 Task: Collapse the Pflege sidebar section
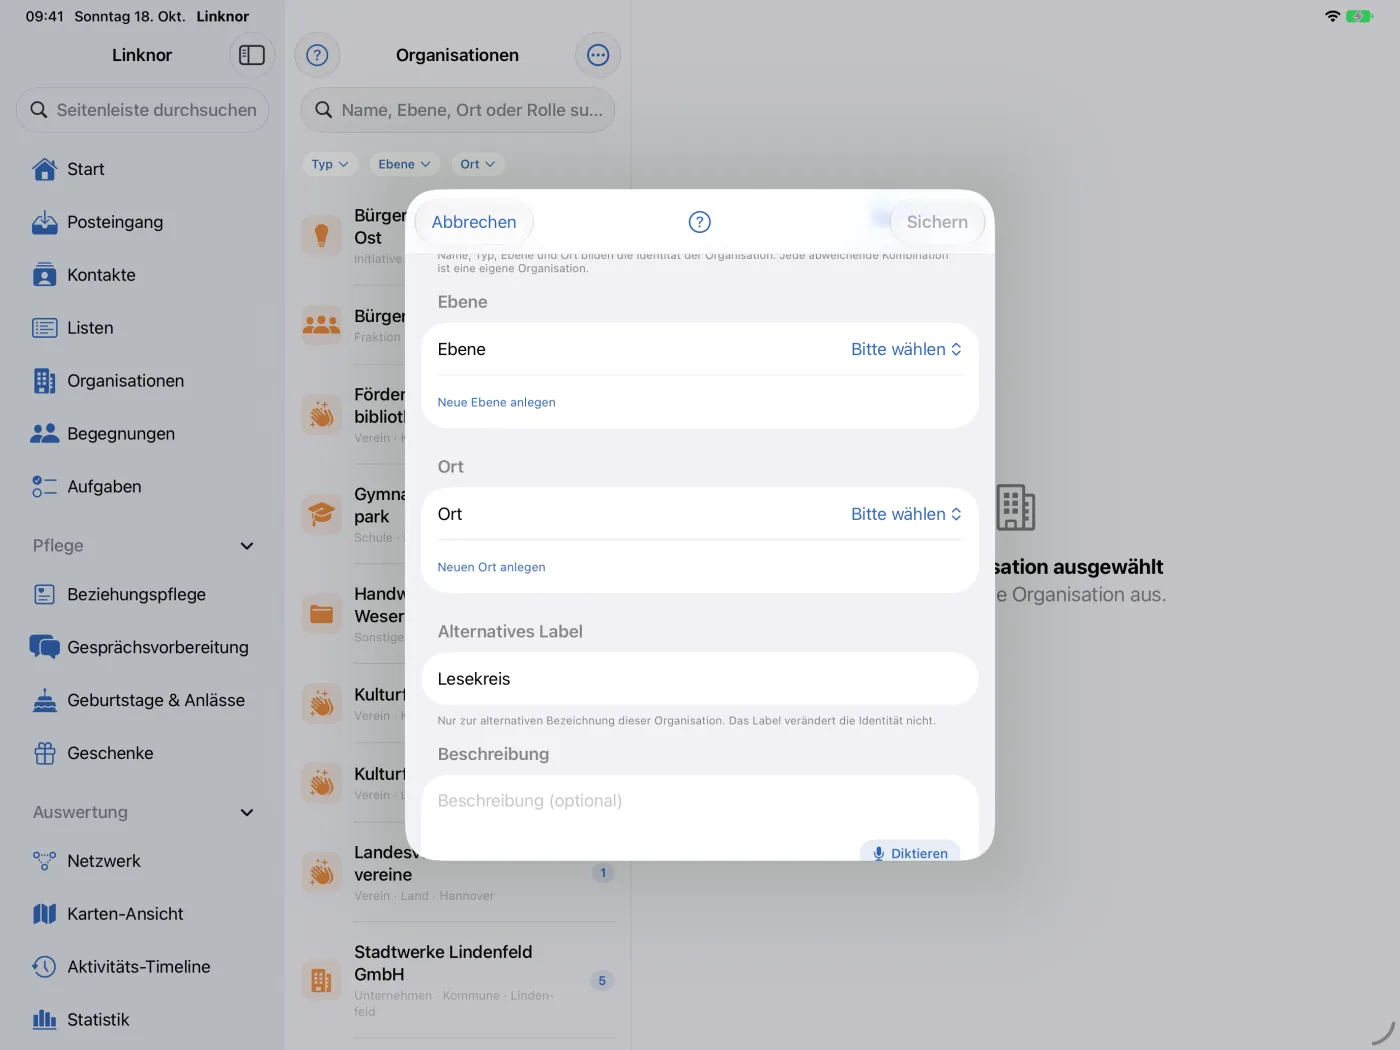pyautogui.click(x=247, y=546)
